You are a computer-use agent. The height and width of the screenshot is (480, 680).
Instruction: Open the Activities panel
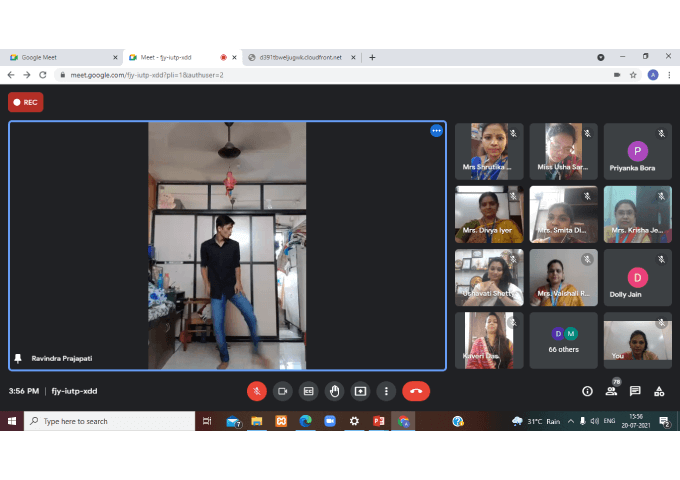coord(659,391)
